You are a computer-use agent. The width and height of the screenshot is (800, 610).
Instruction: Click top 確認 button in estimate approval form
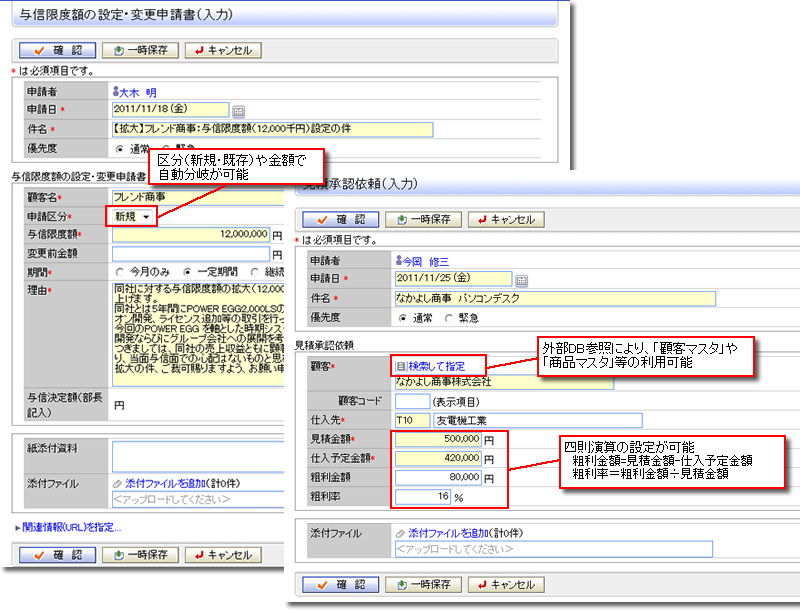click(340, 219)
